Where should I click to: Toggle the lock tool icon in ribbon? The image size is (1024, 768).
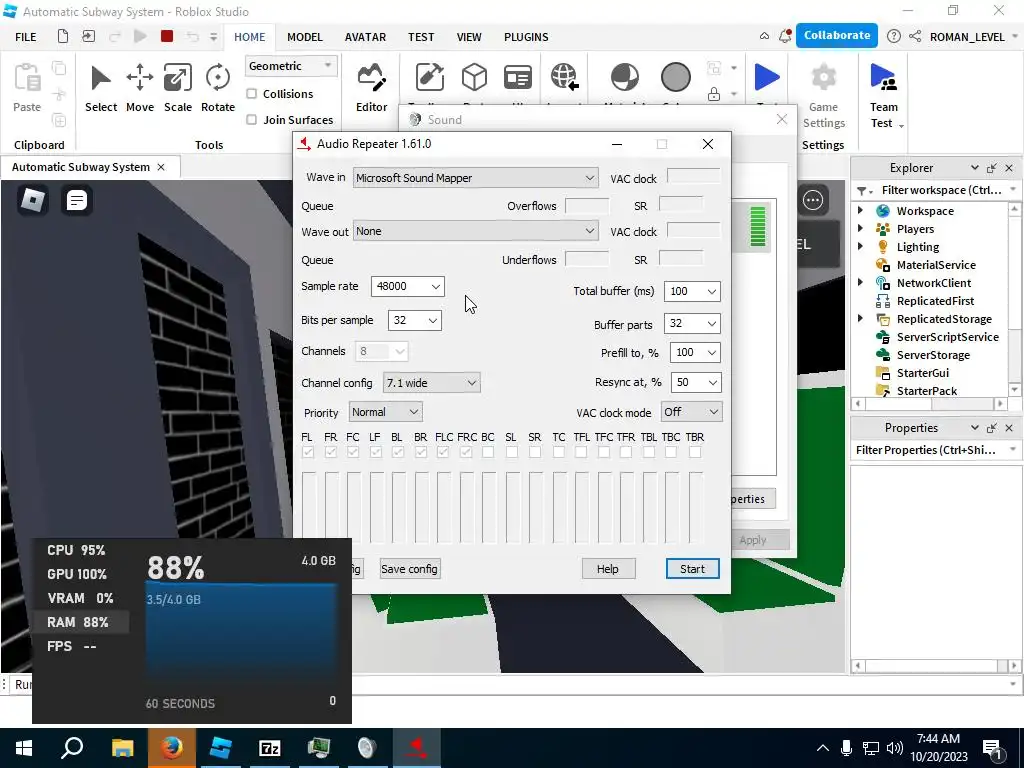(x=714, y=94)
